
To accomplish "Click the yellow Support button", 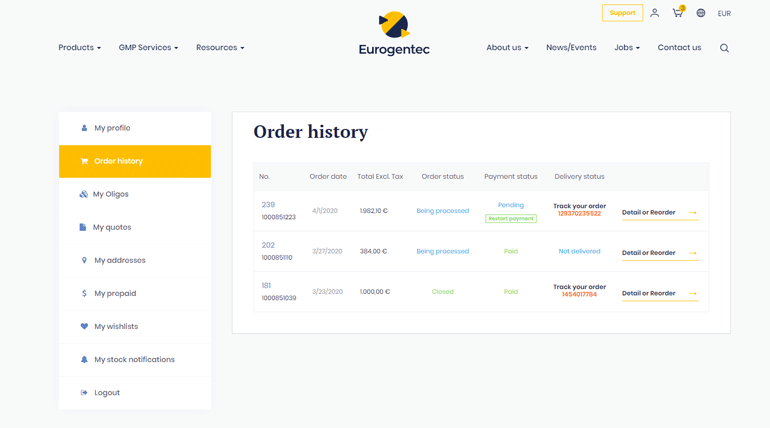I will (x=622, y=13).
